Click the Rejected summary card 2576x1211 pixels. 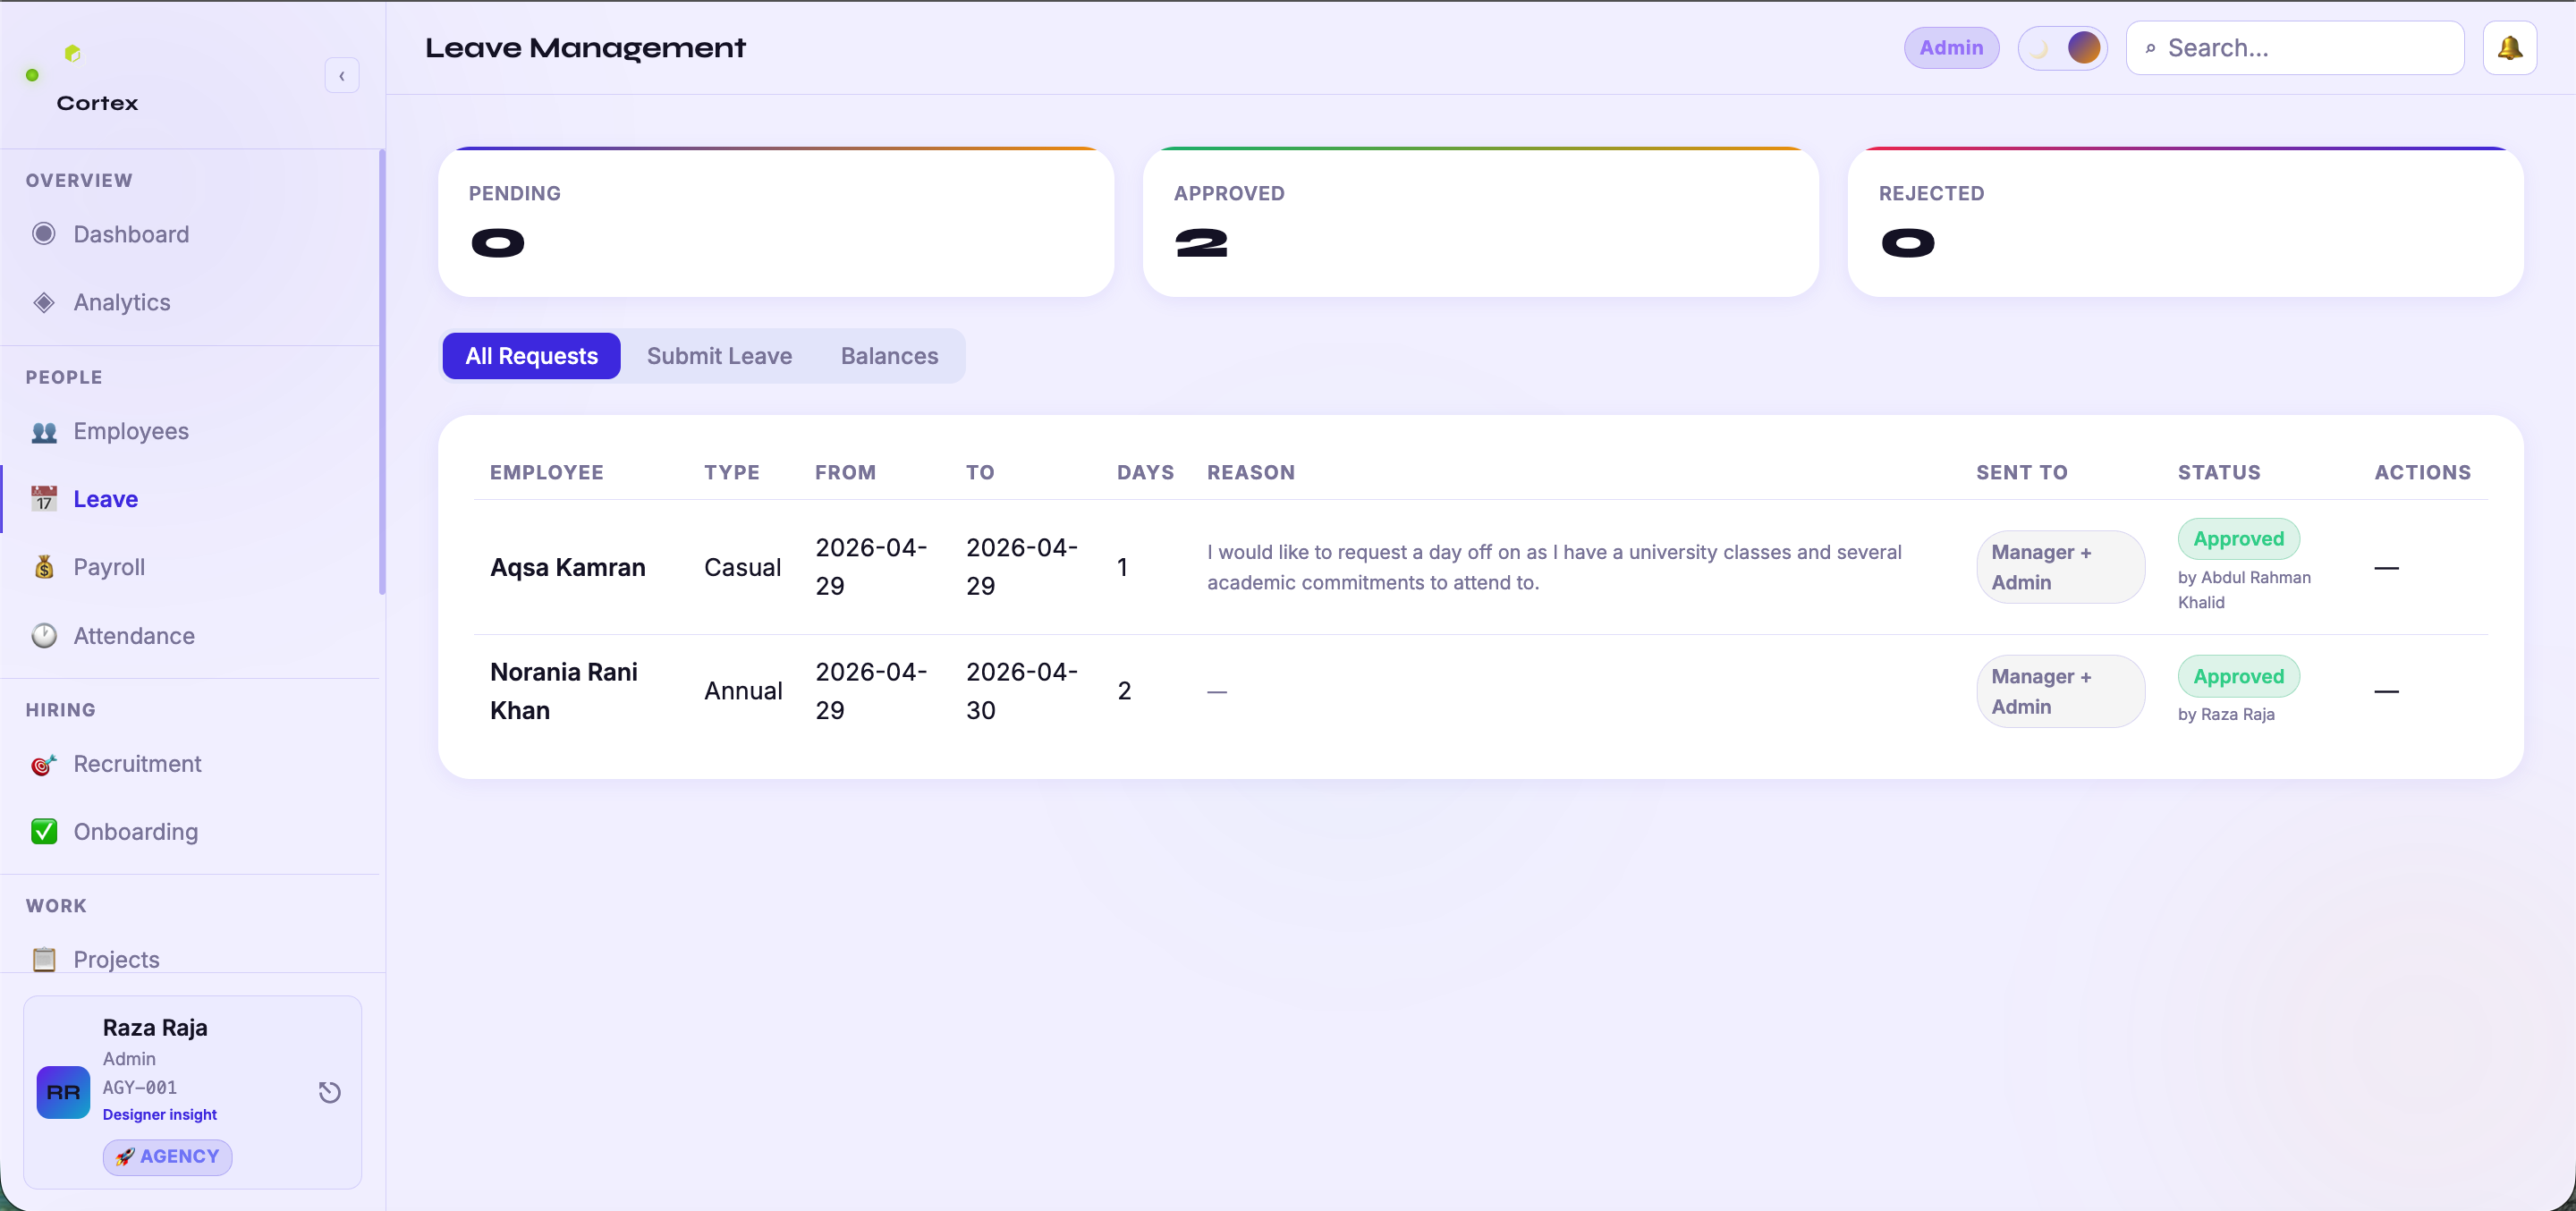(x=2185, y=222)
